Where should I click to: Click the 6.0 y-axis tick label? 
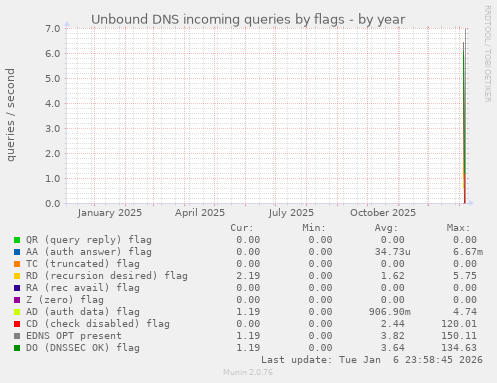click(x=53, y=53)
